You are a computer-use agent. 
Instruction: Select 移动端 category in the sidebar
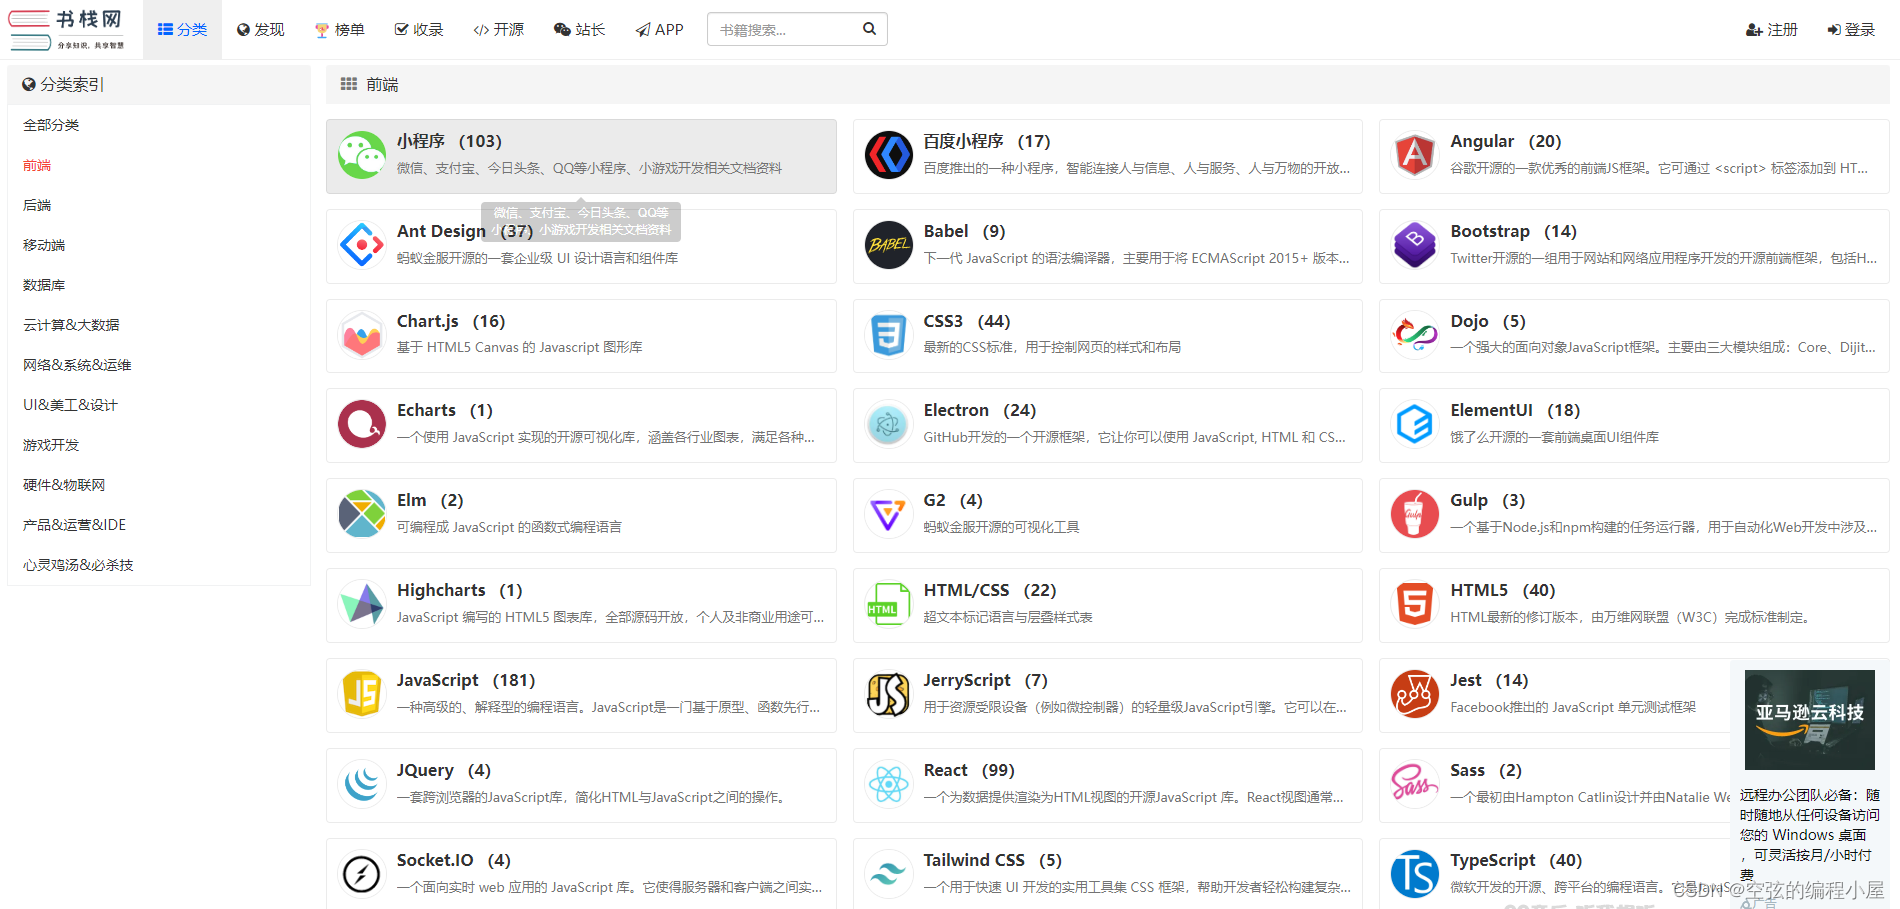tap(44, 245)
